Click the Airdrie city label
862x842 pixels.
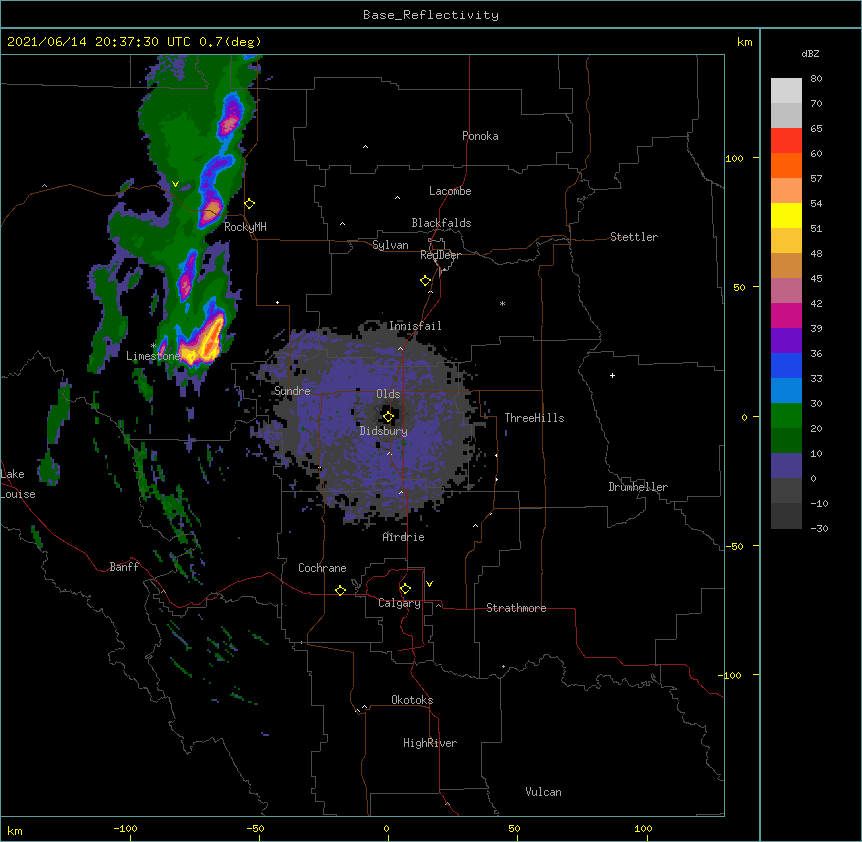point(403,537)
